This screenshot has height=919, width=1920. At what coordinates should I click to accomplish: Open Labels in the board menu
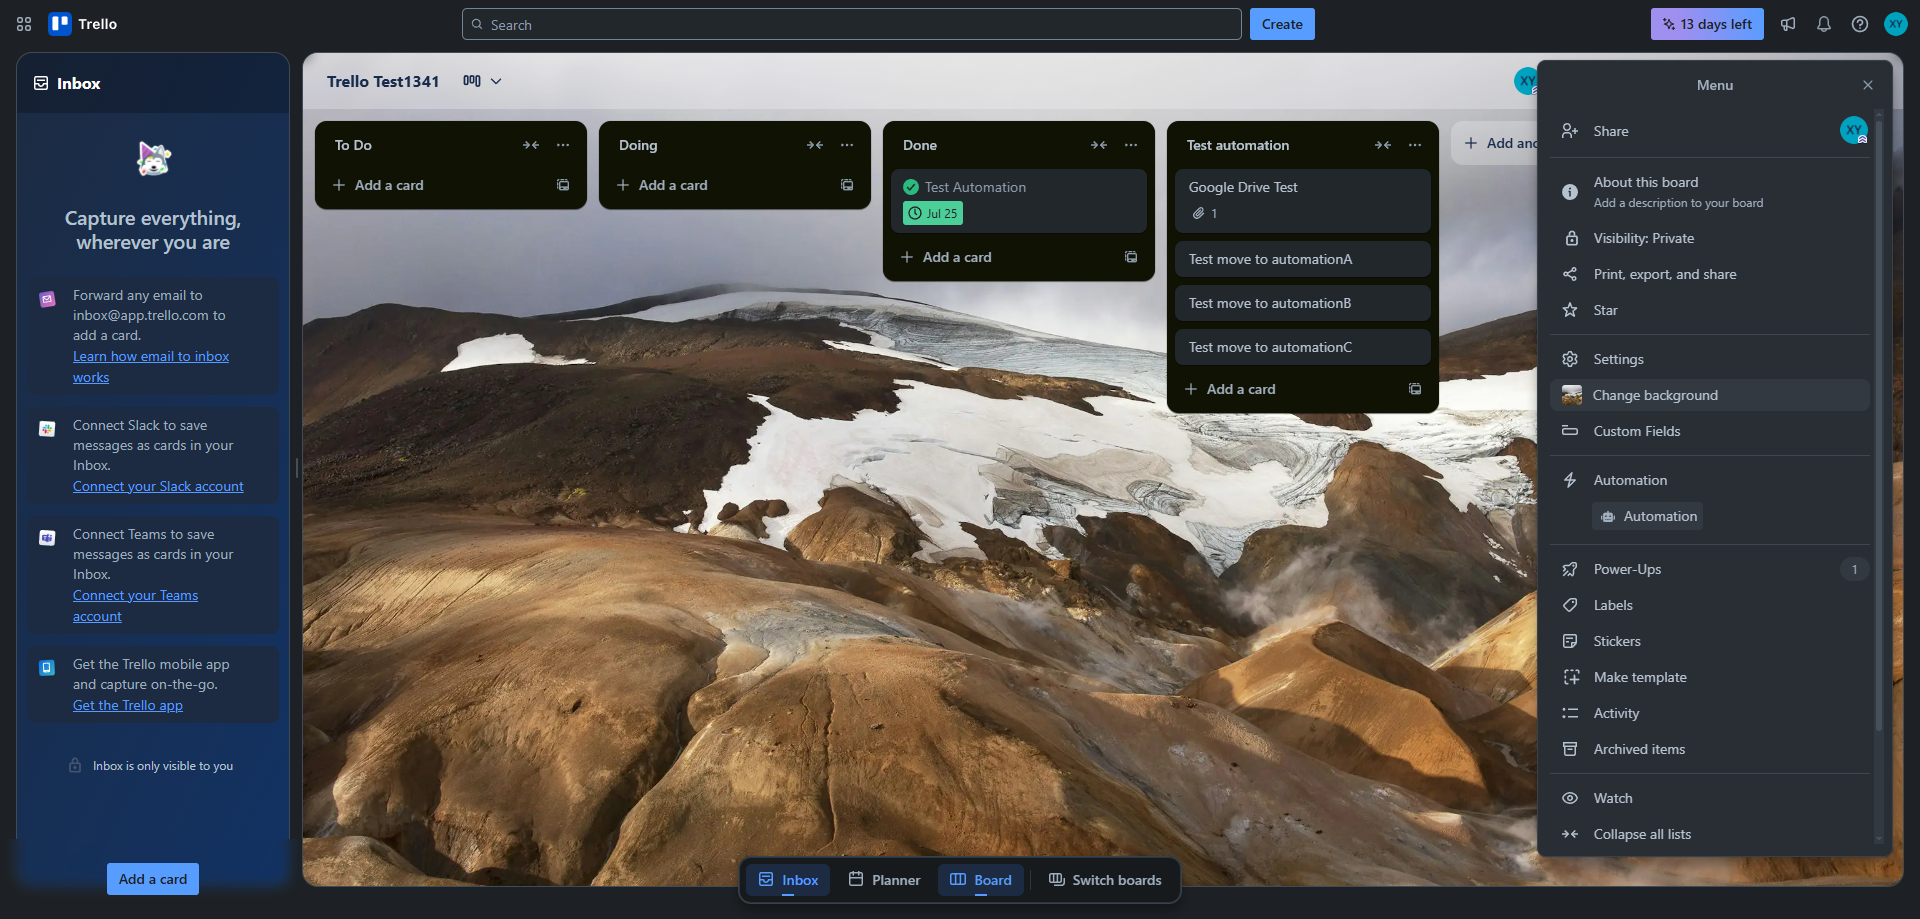1709,605
